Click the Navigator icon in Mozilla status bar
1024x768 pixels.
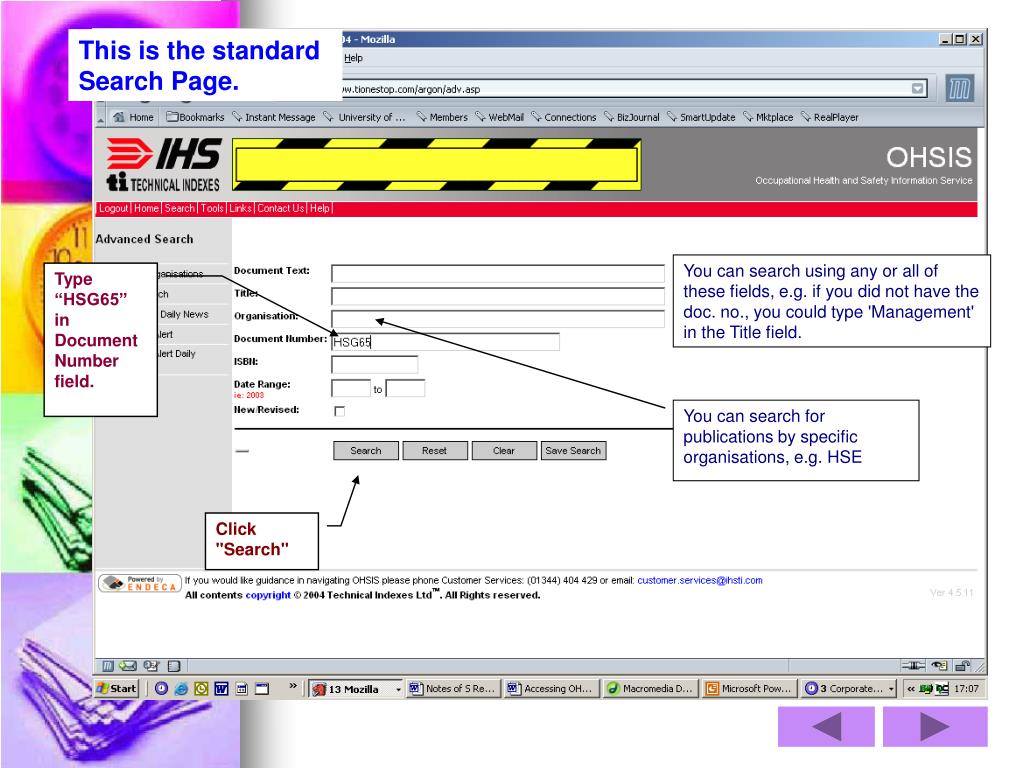tap(108, 666)
